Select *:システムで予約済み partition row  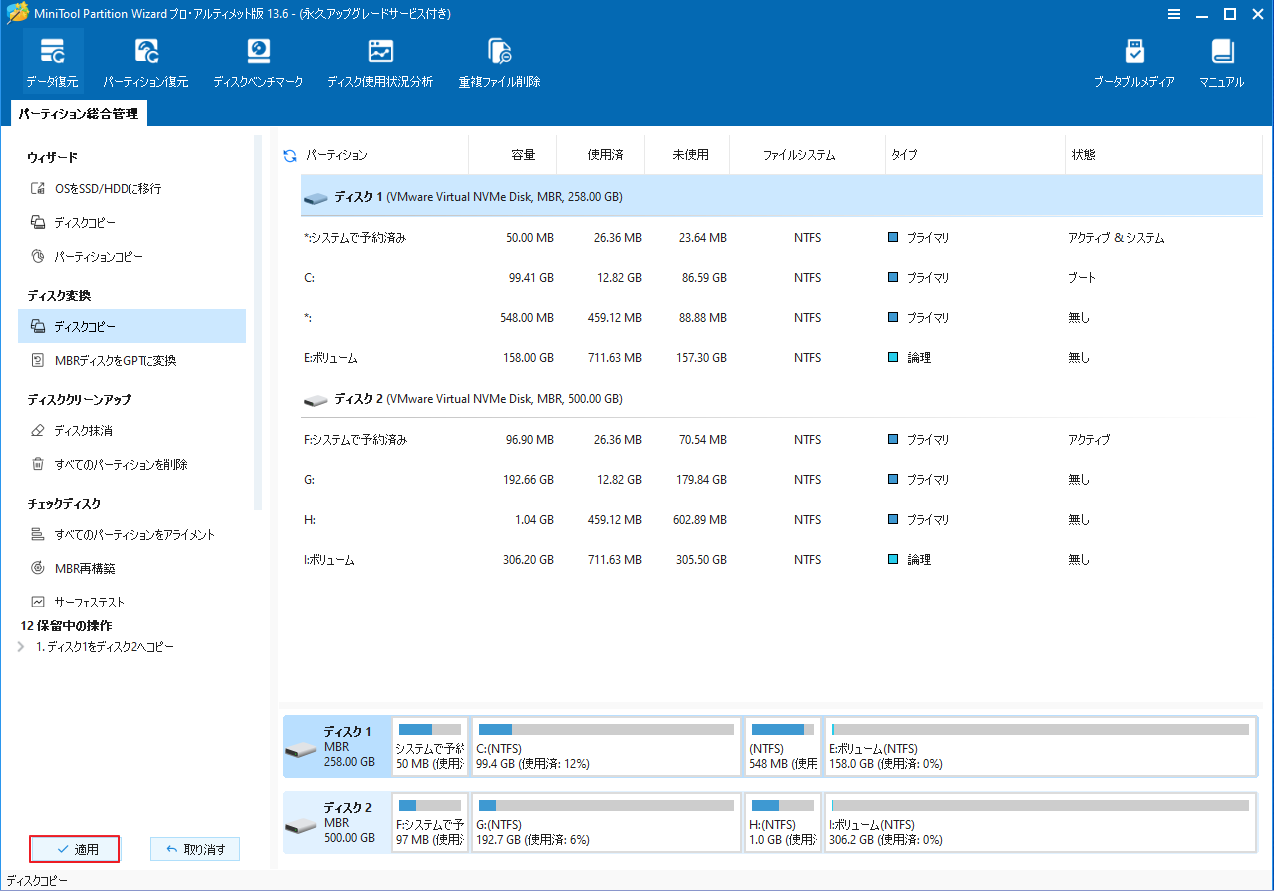781,238
